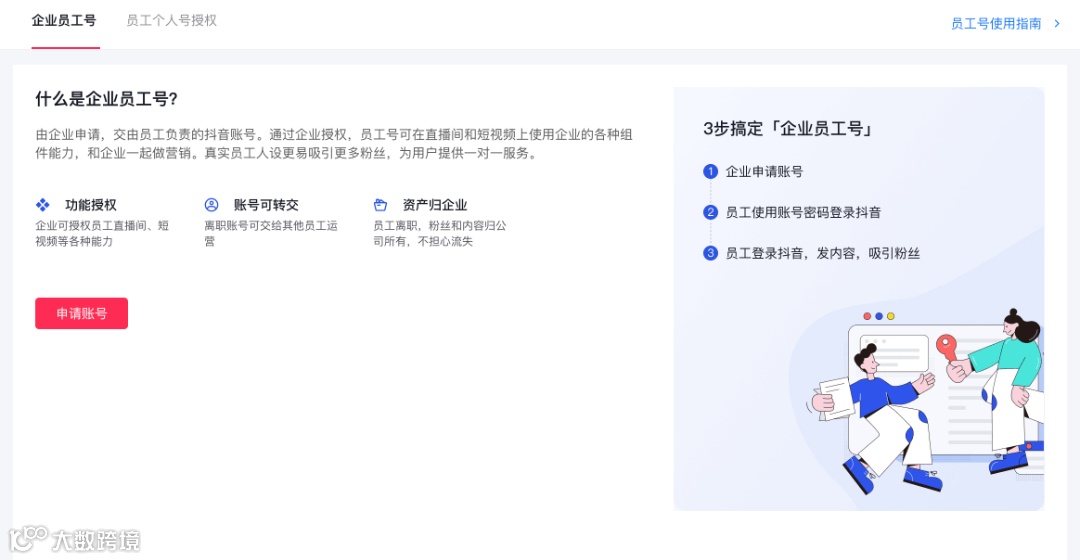Click the 功能授权 diamond icon
This screenshot has height=560, width=1080.
pyautogui.click(x=43, y=205)
